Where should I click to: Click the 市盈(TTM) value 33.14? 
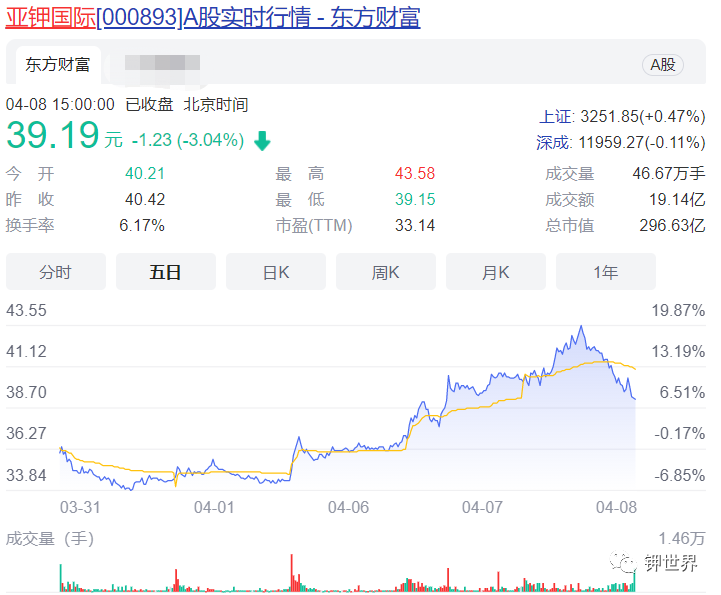415,225
